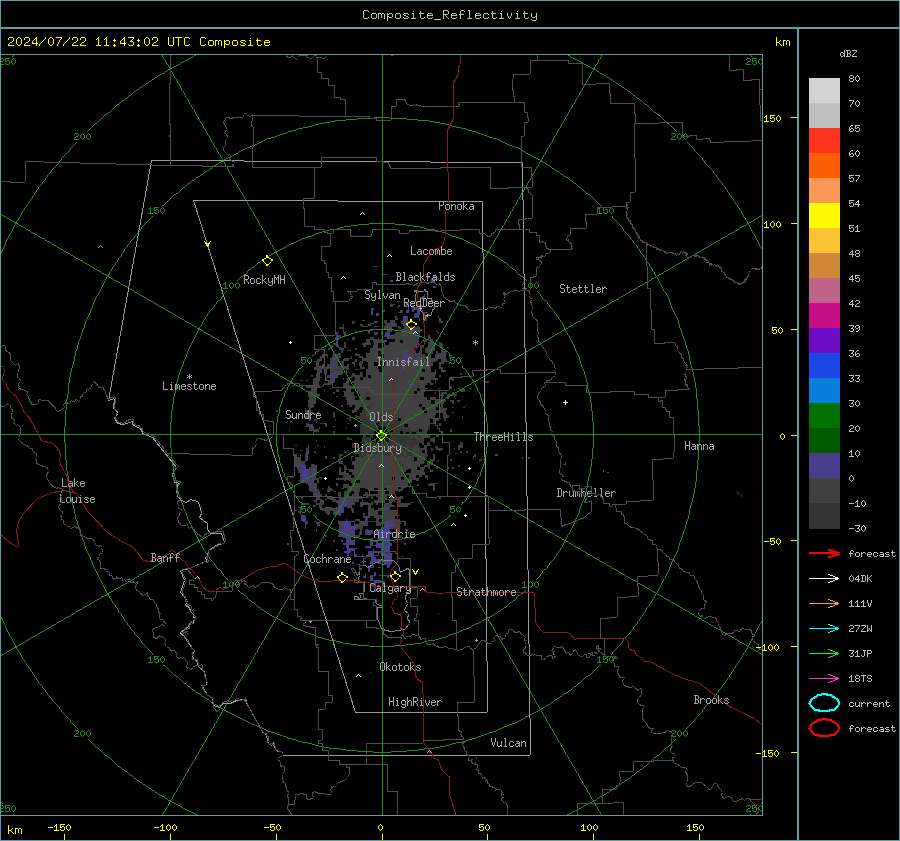The image size is (900, 841).
Task: Click the Lake Louise label
Action: [x=77, y=491]
